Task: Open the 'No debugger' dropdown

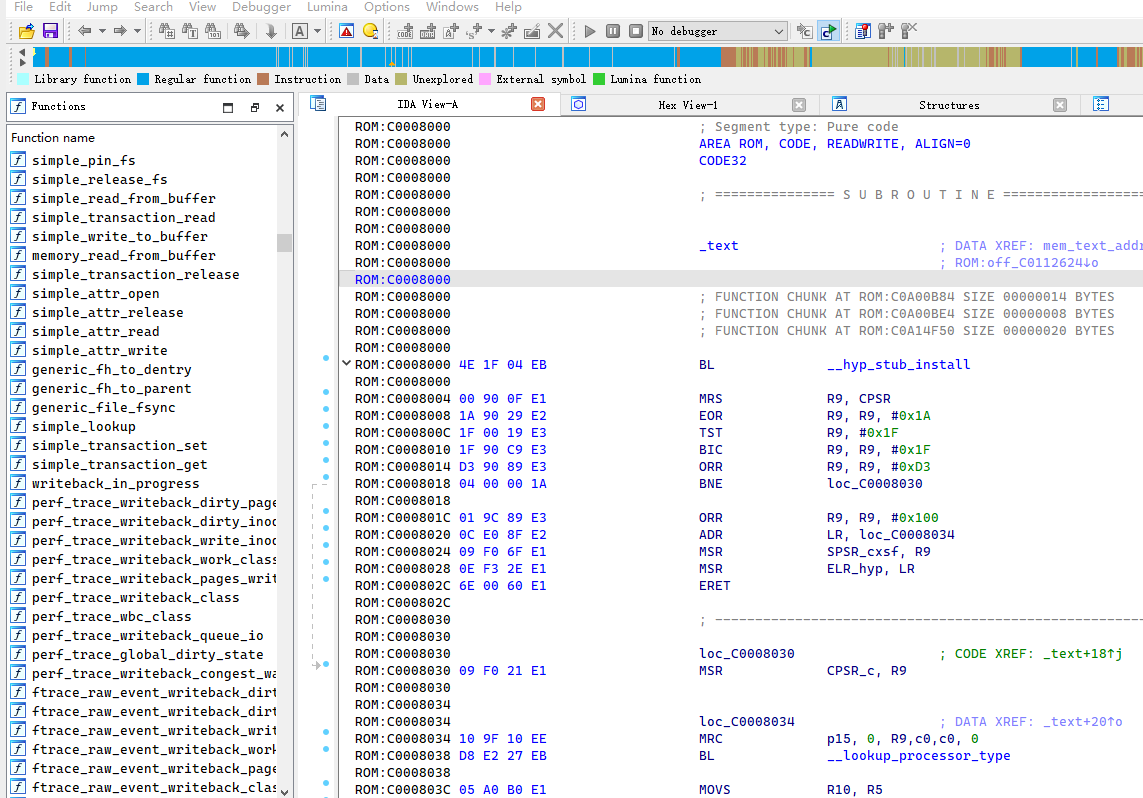Action: coord(779,31)
